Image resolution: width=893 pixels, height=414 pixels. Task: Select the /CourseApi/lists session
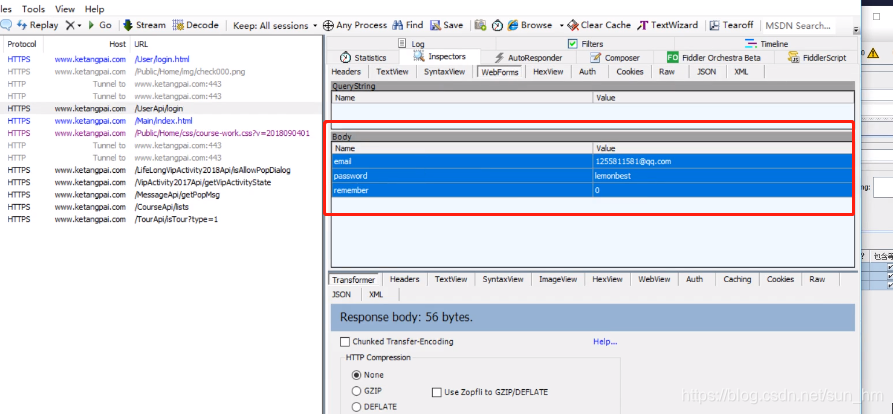pos(161,207)
